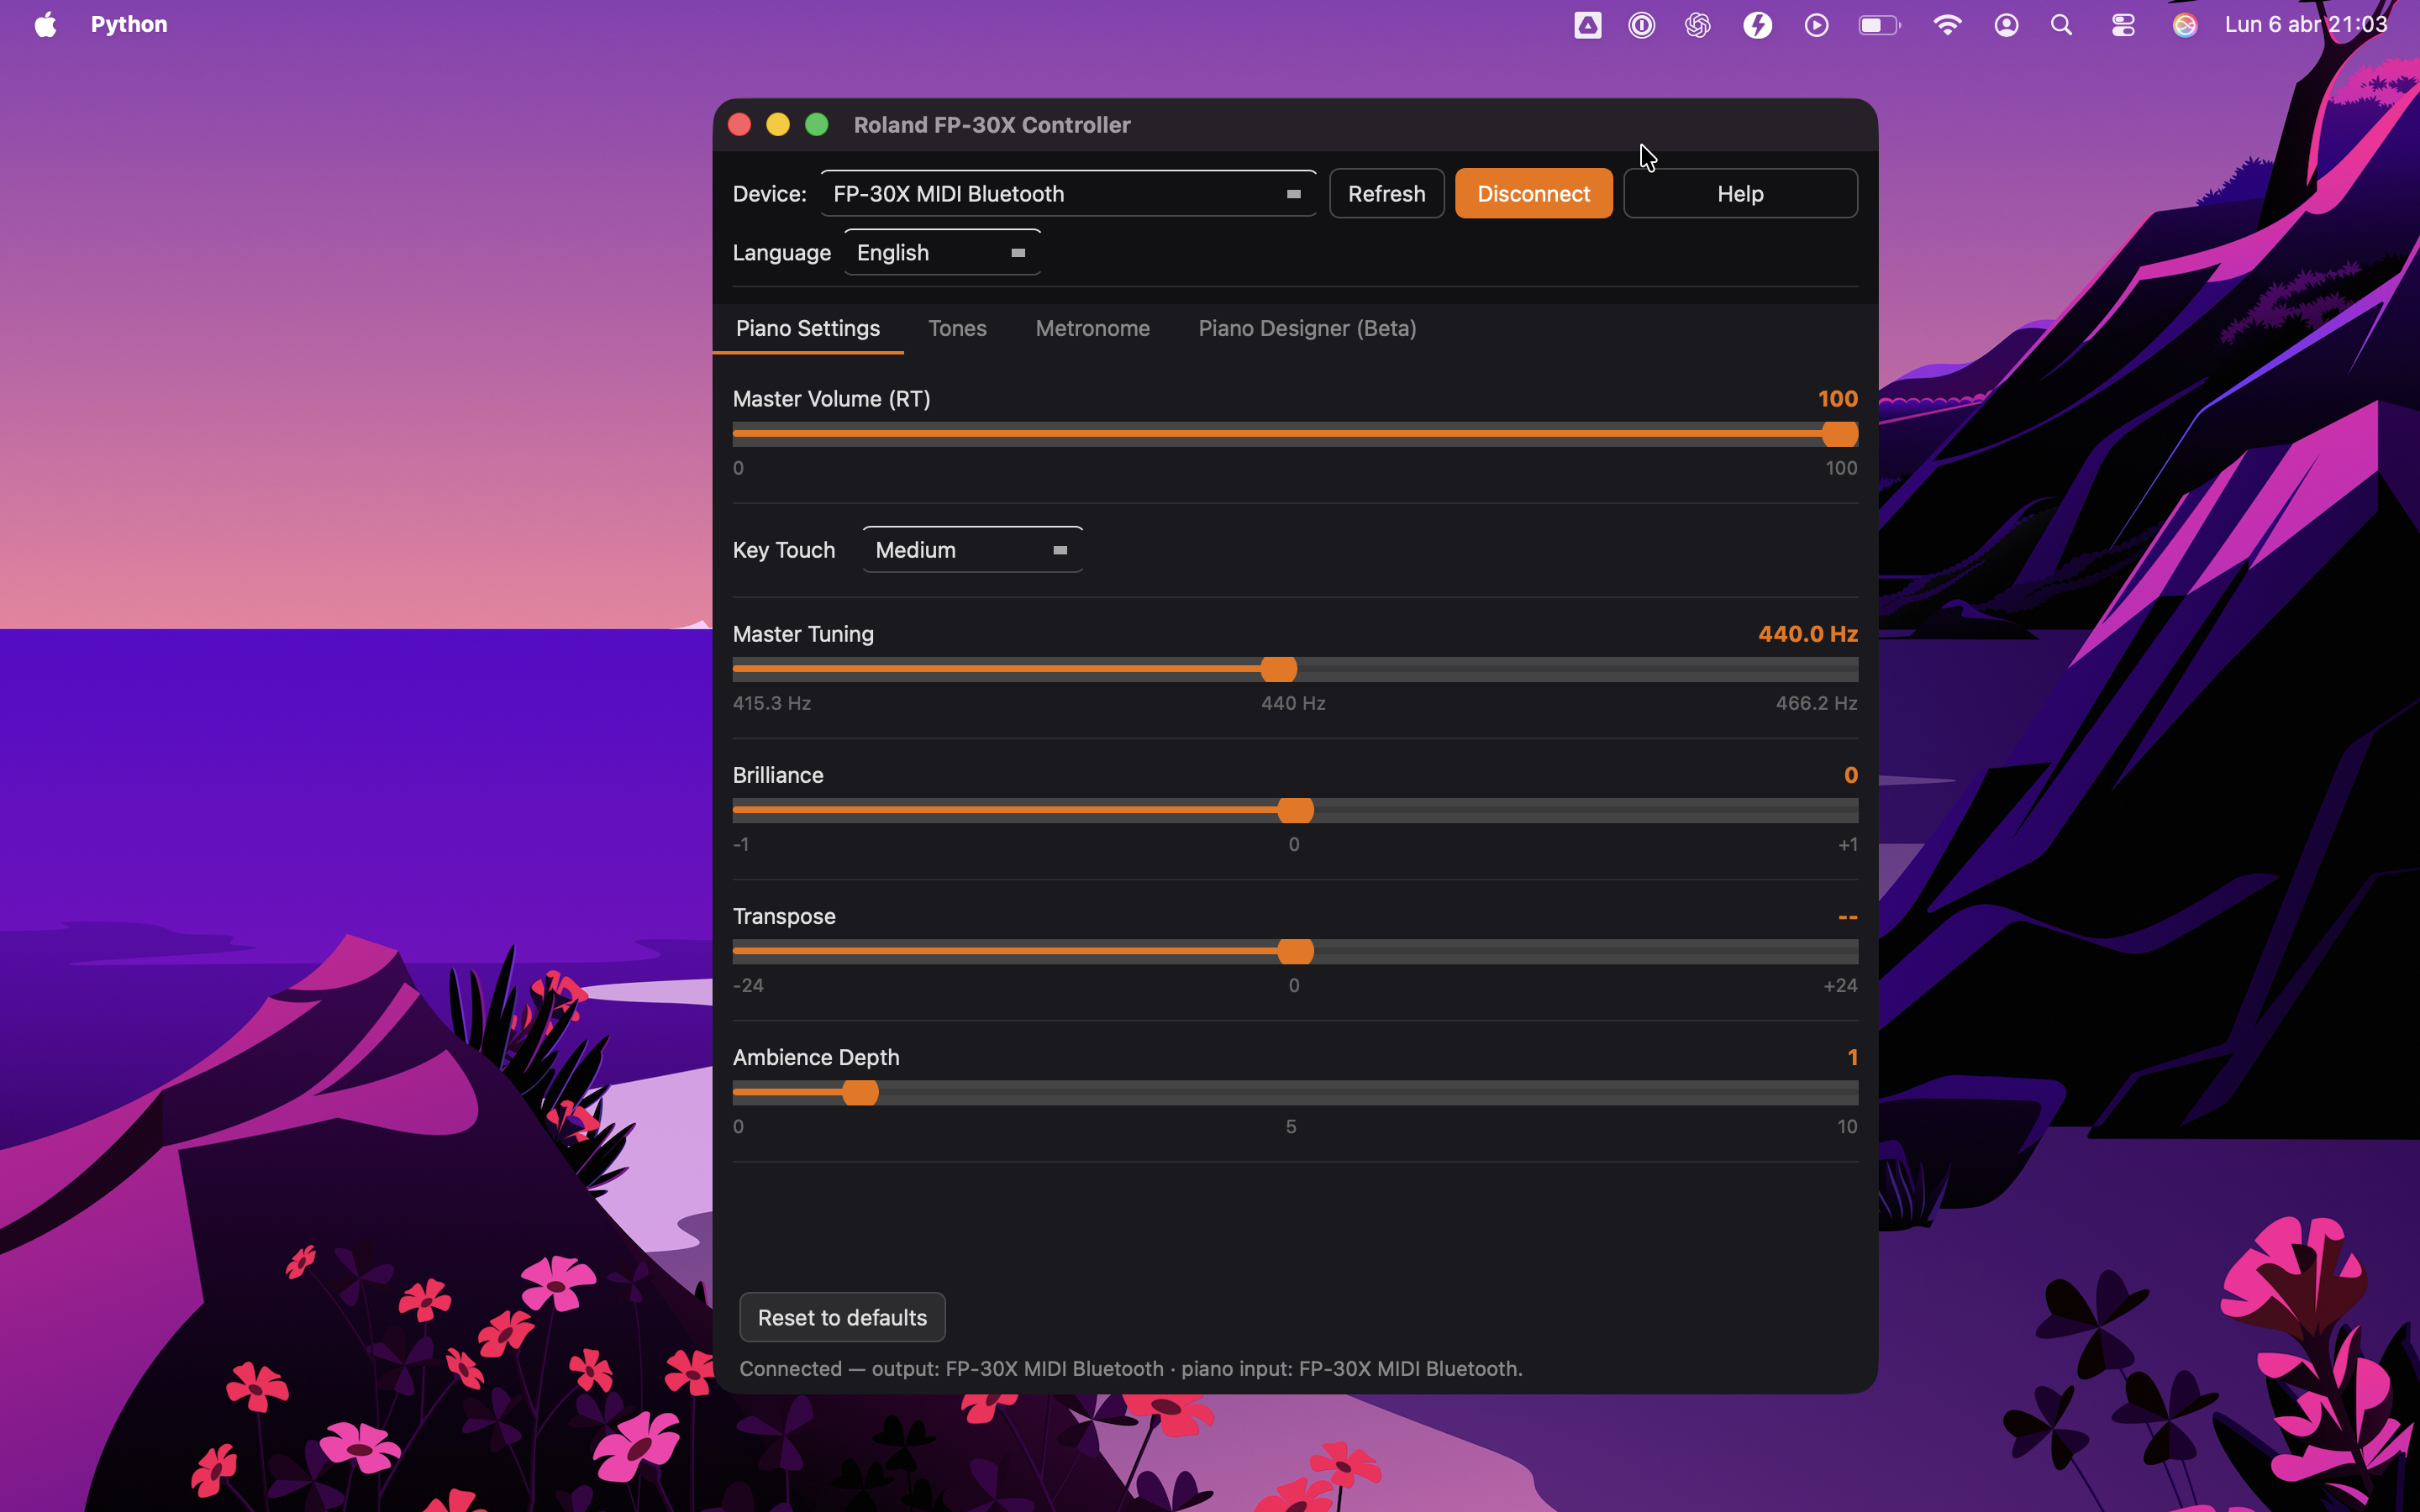Check the battery status icon

pos(1879,24)
